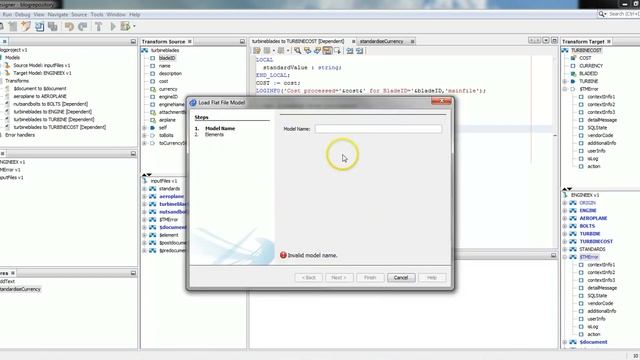Click the Source Model inputFiles icon
640x360 pixels.
pyautogui.click(x=7, y=65)
